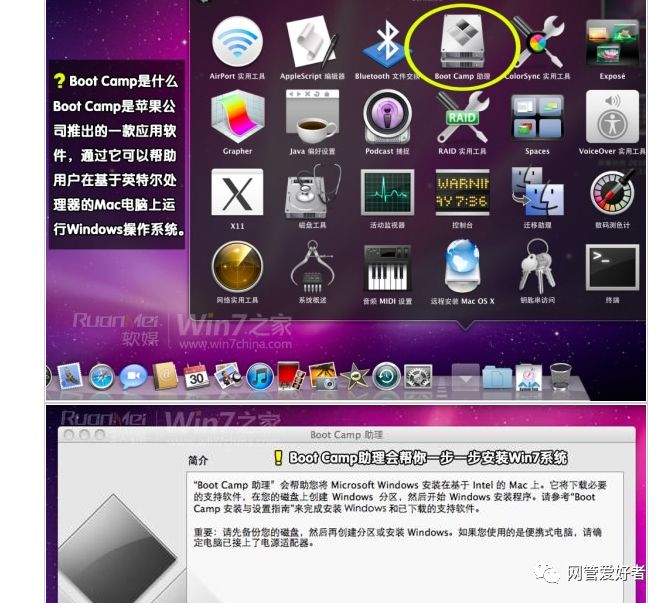Launch 迁移助理 (Migration Assistant)

coord(538,191)
